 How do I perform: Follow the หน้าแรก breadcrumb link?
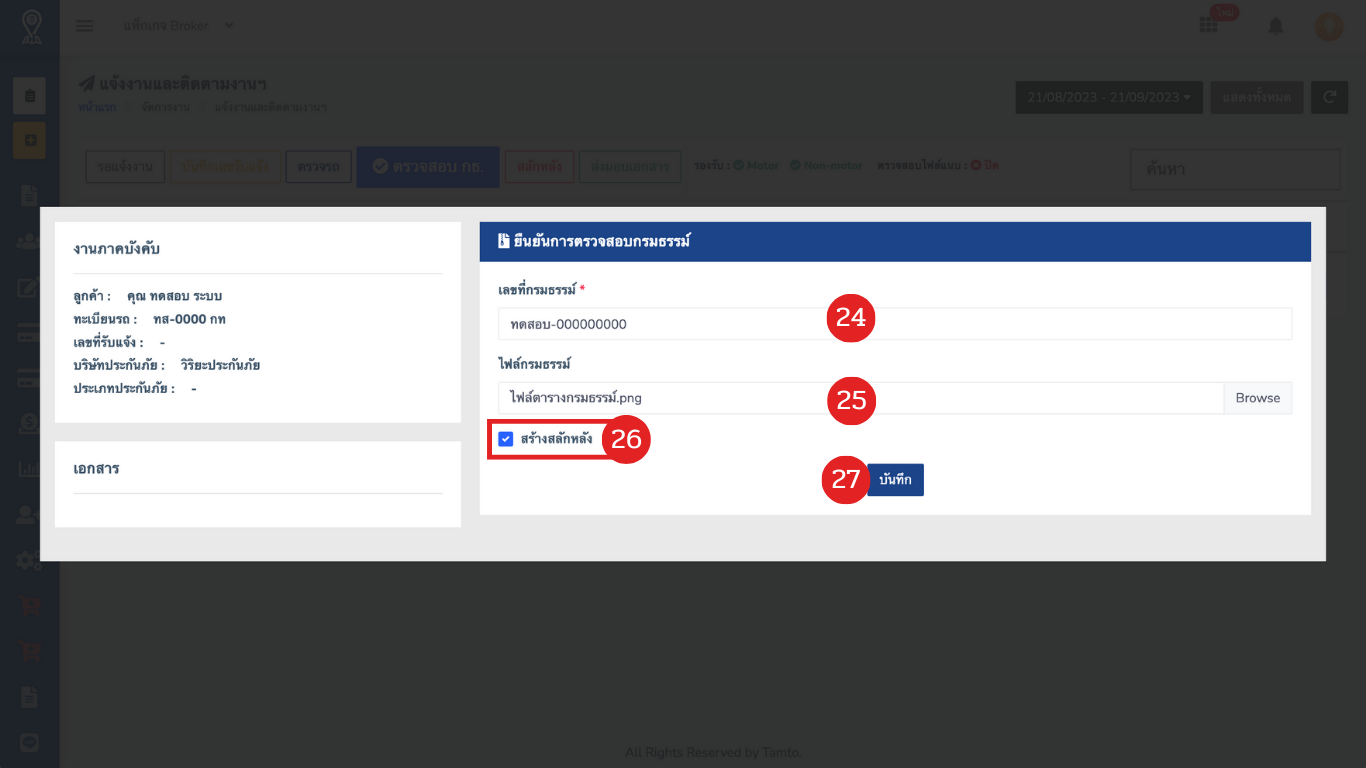(x=96, y=107)
